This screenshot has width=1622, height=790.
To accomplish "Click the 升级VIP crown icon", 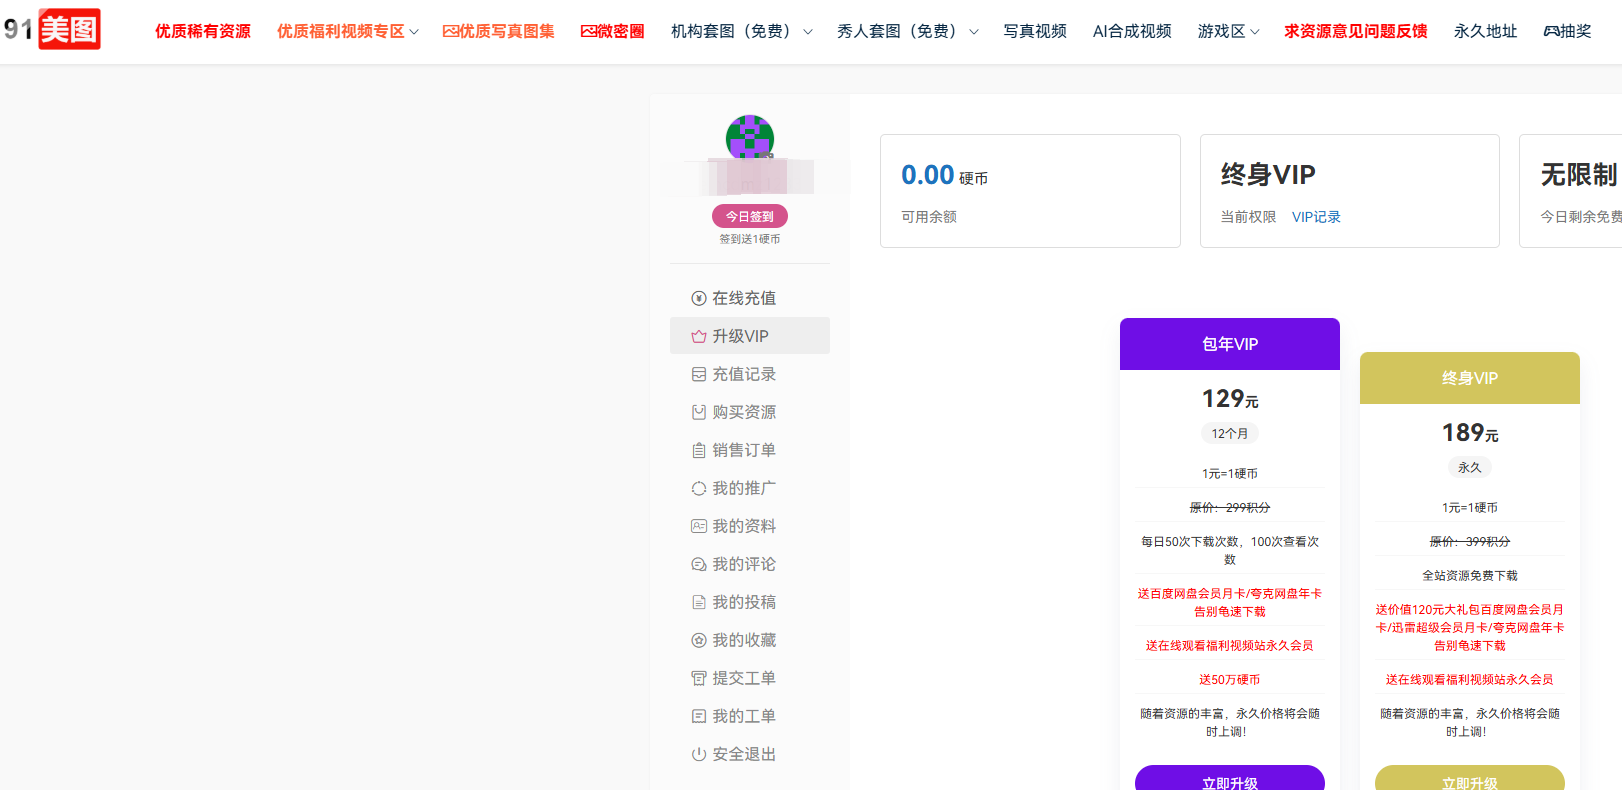I will click(x=699, y=336).
